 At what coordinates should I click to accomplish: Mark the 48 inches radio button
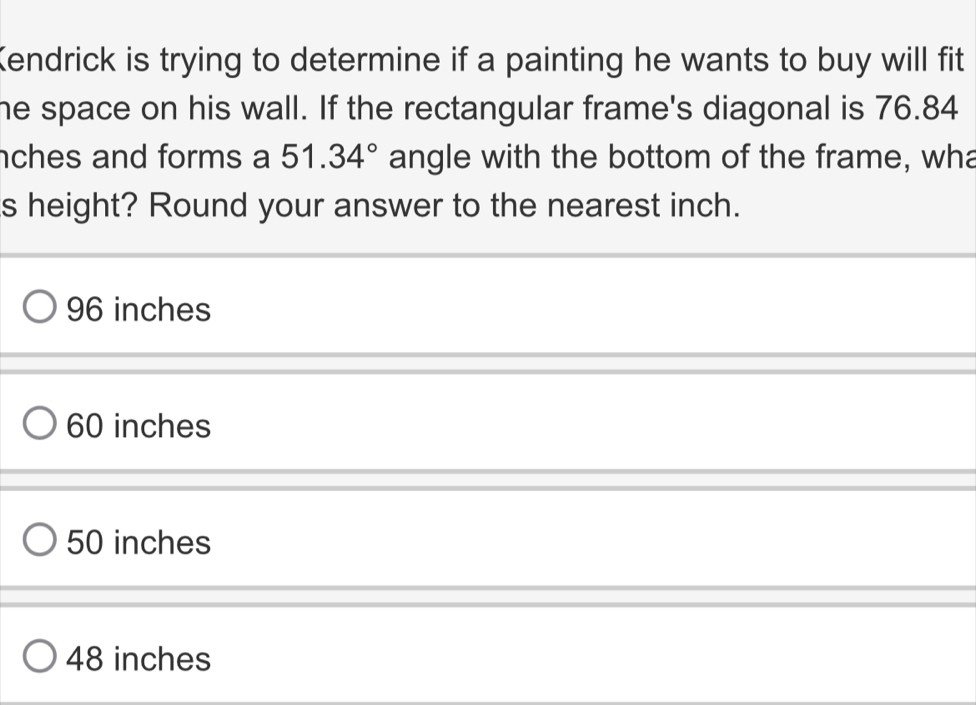tap(41, 659)
